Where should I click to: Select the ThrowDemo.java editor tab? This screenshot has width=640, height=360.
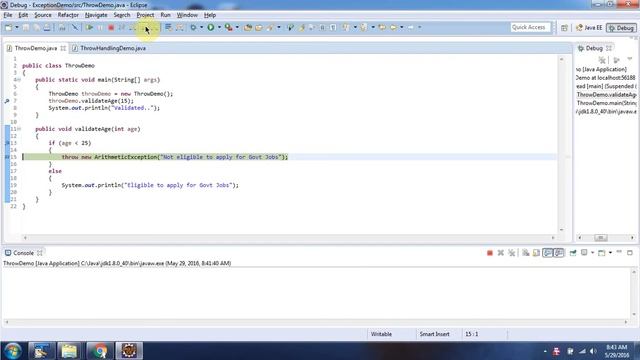pyautogui.click(x=36, y=48)
